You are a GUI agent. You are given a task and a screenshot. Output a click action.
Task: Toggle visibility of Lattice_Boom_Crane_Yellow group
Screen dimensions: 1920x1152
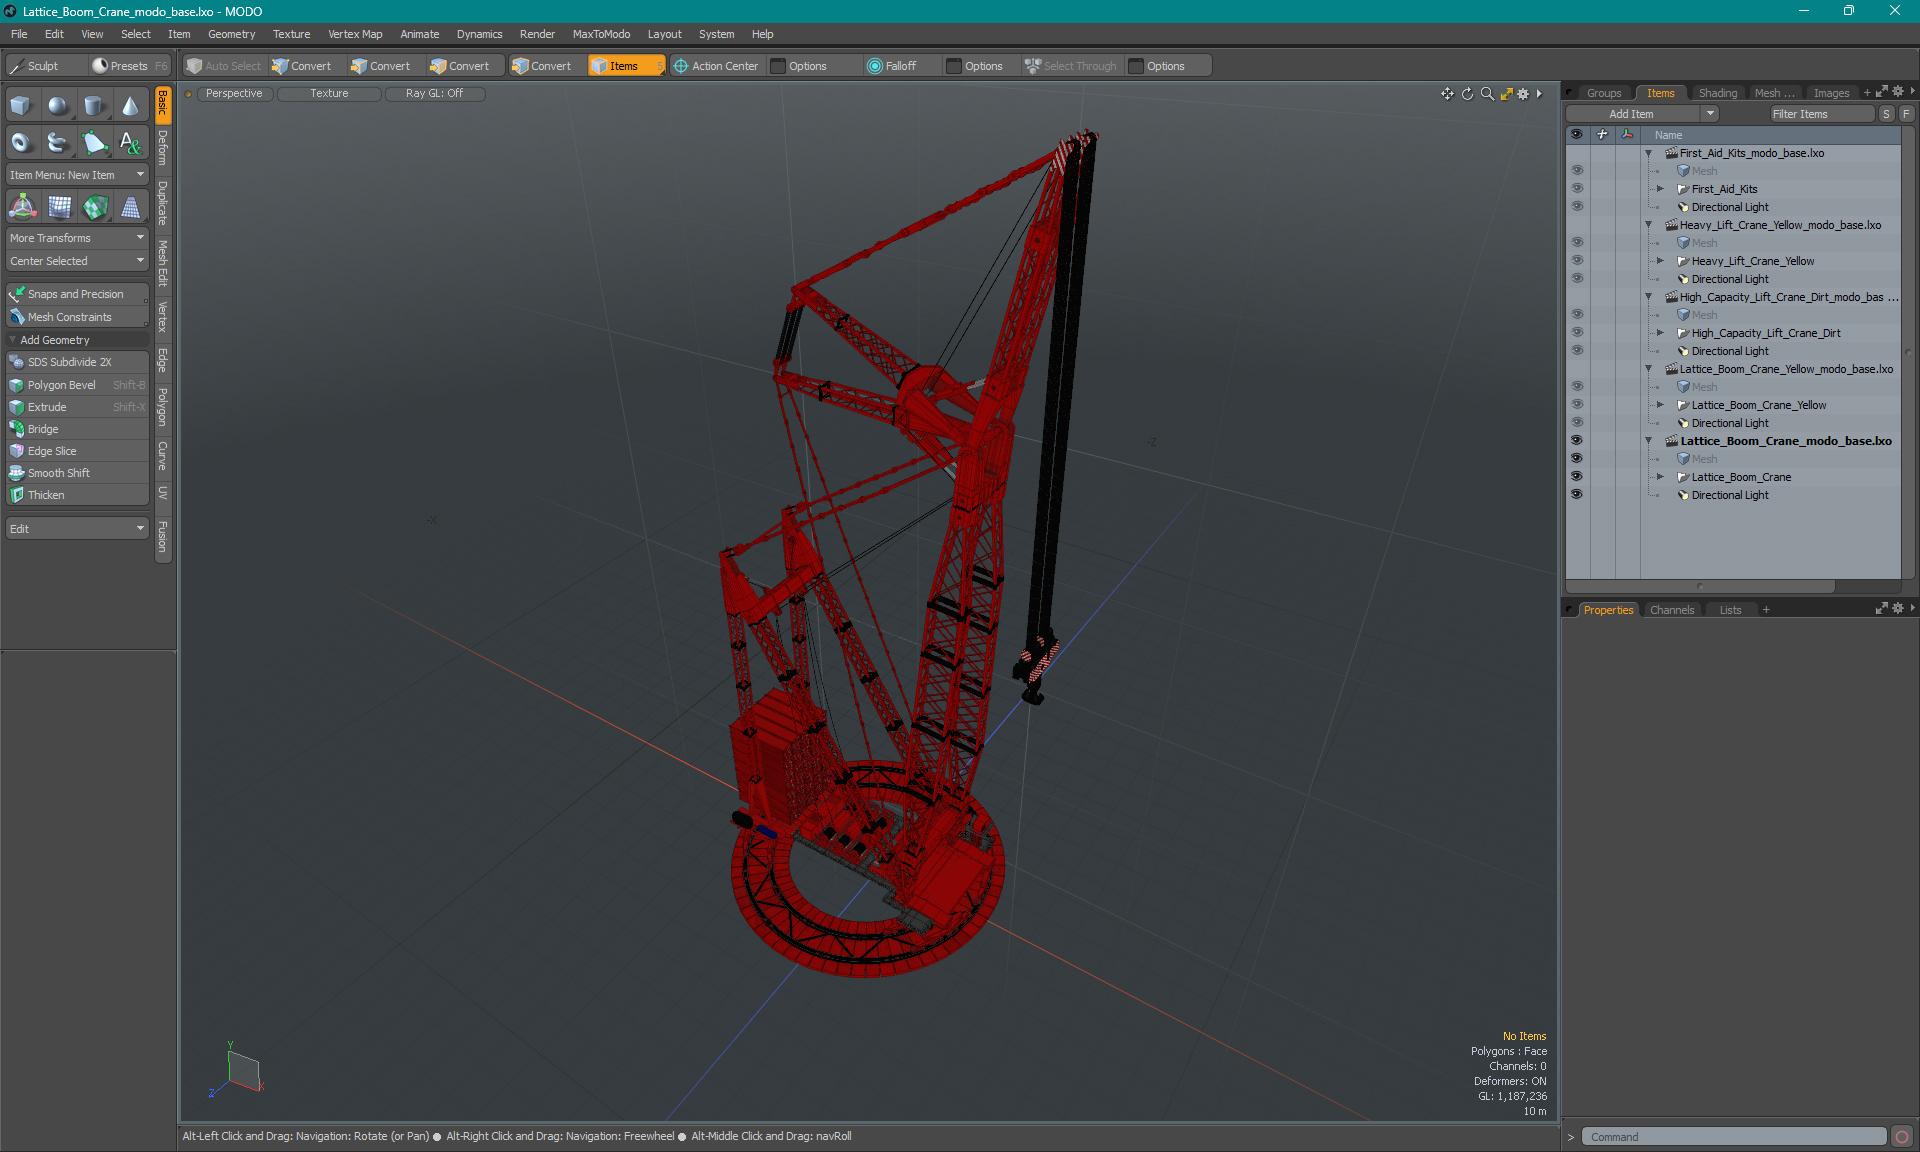click(1577, 405)
